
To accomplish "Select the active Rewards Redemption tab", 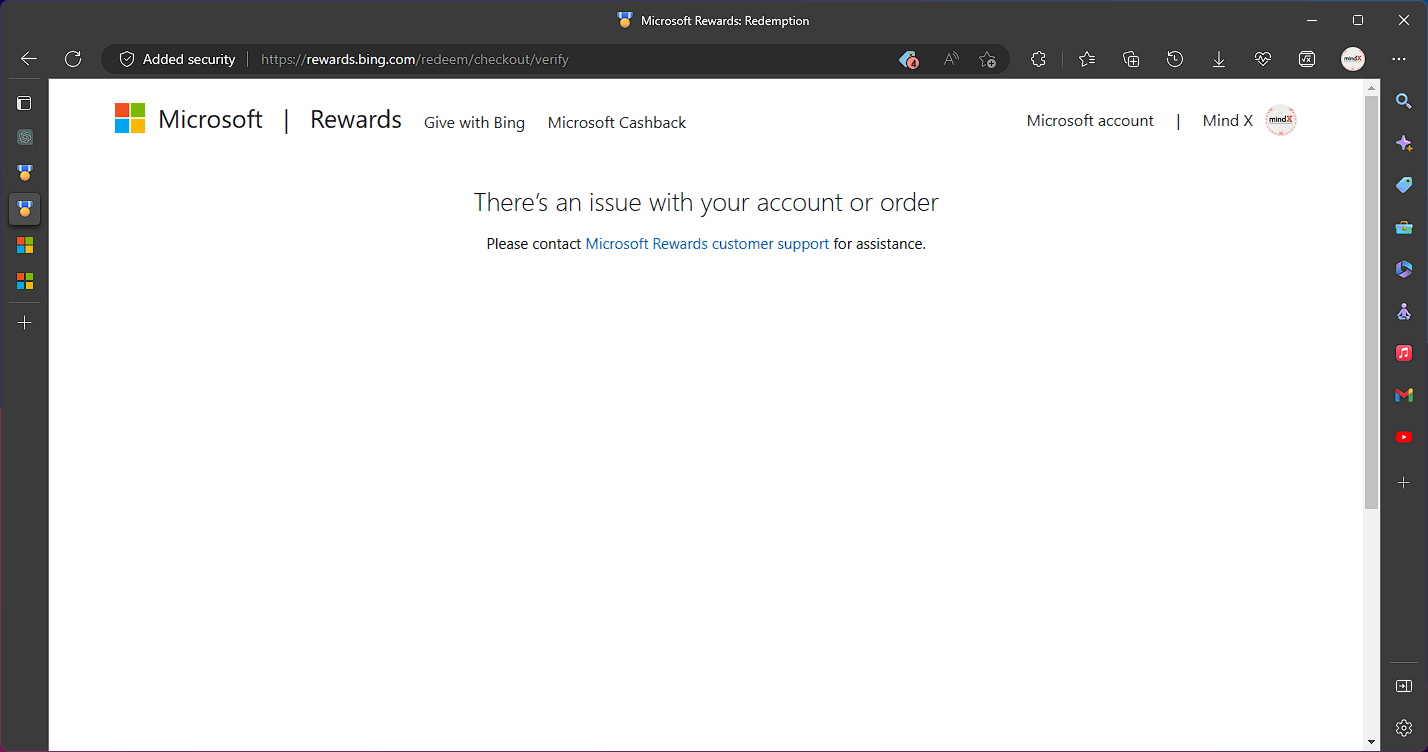I will [25, 209].
